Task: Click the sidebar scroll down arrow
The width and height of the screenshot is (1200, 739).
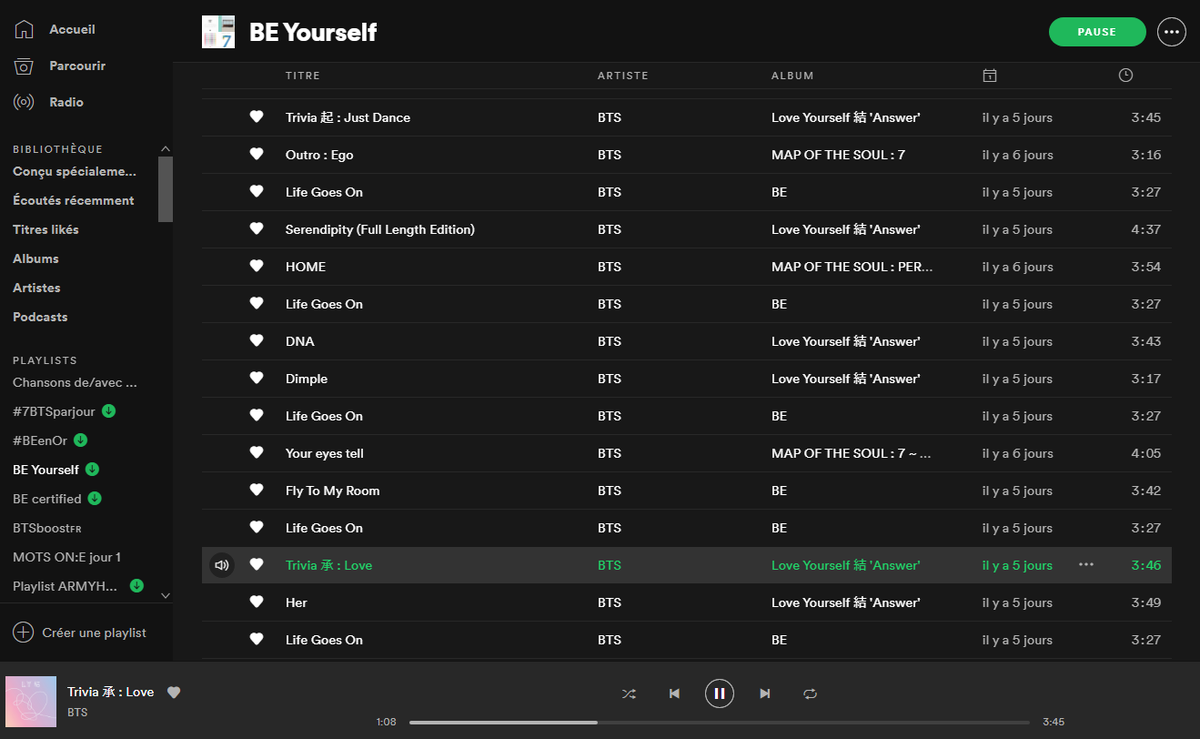Action: [x=165, y=596]
